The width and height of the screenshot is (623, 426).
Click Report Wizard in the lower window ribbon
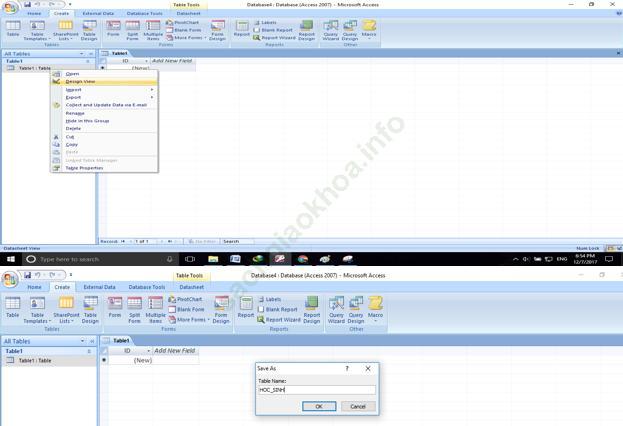coord(279,320)
